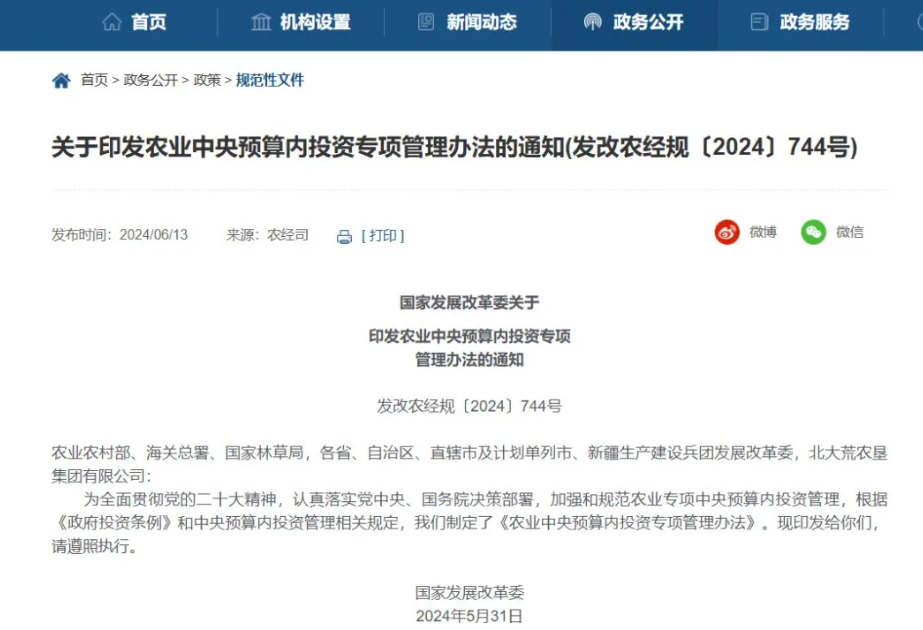
Task: Click the [打印] print link
Action: (383, 236)
